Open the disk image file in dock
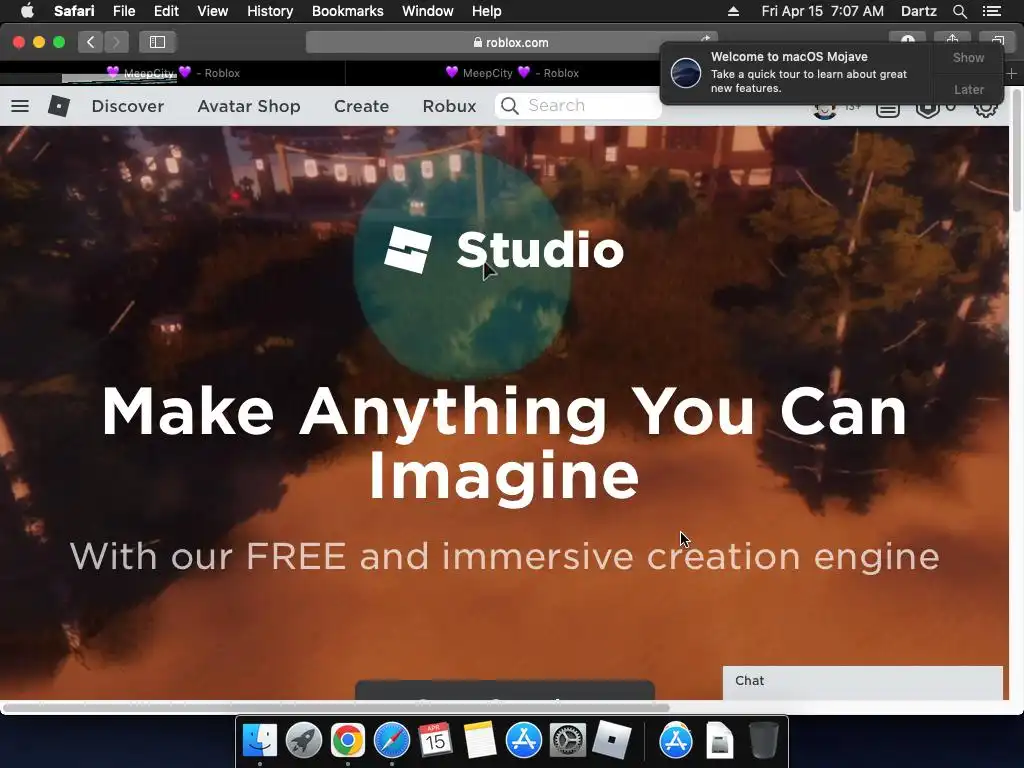The width and height of the screenshot is (1024, 768). point(720,741)
